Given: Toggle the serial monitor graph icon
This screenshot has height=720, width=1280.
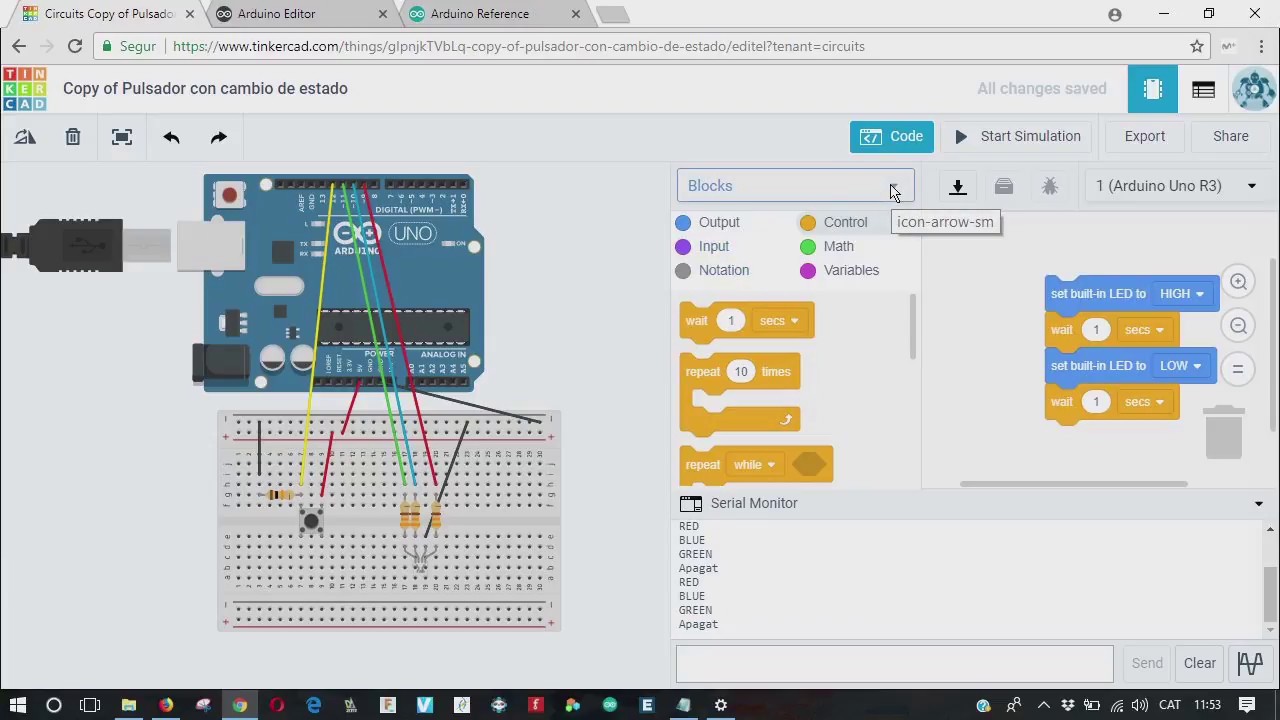Looking at the screenshot, I should click(x=1250, y=663).
